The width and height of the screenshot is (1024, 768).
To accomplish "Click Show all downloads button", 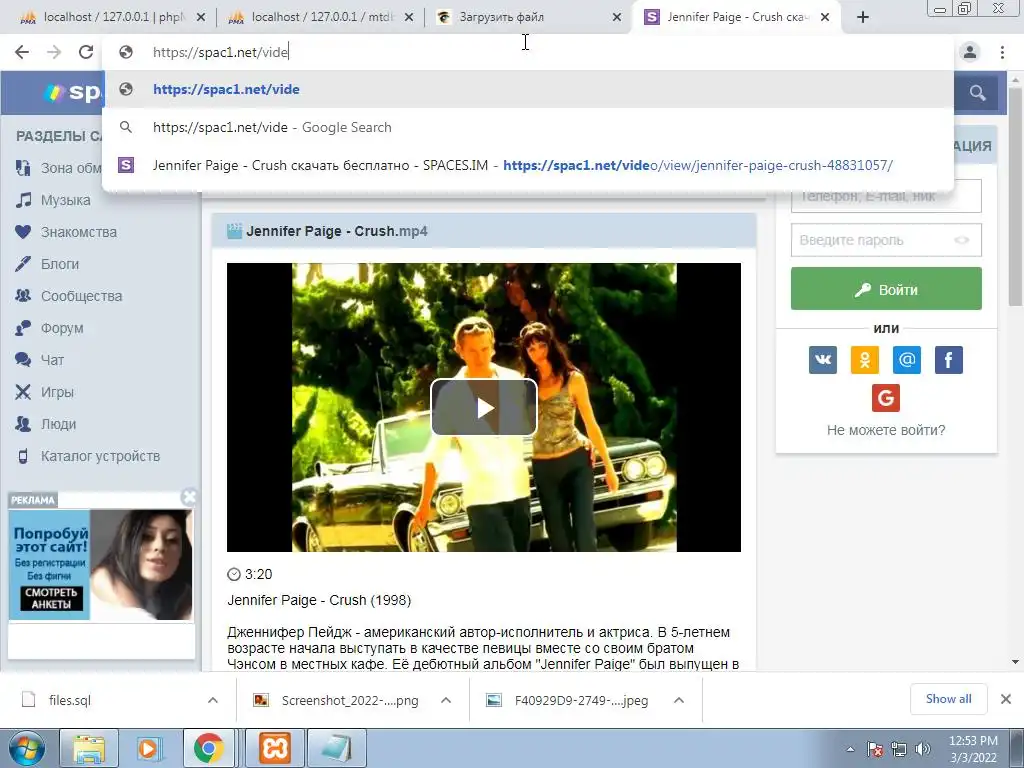I will (x=948, y=699).
